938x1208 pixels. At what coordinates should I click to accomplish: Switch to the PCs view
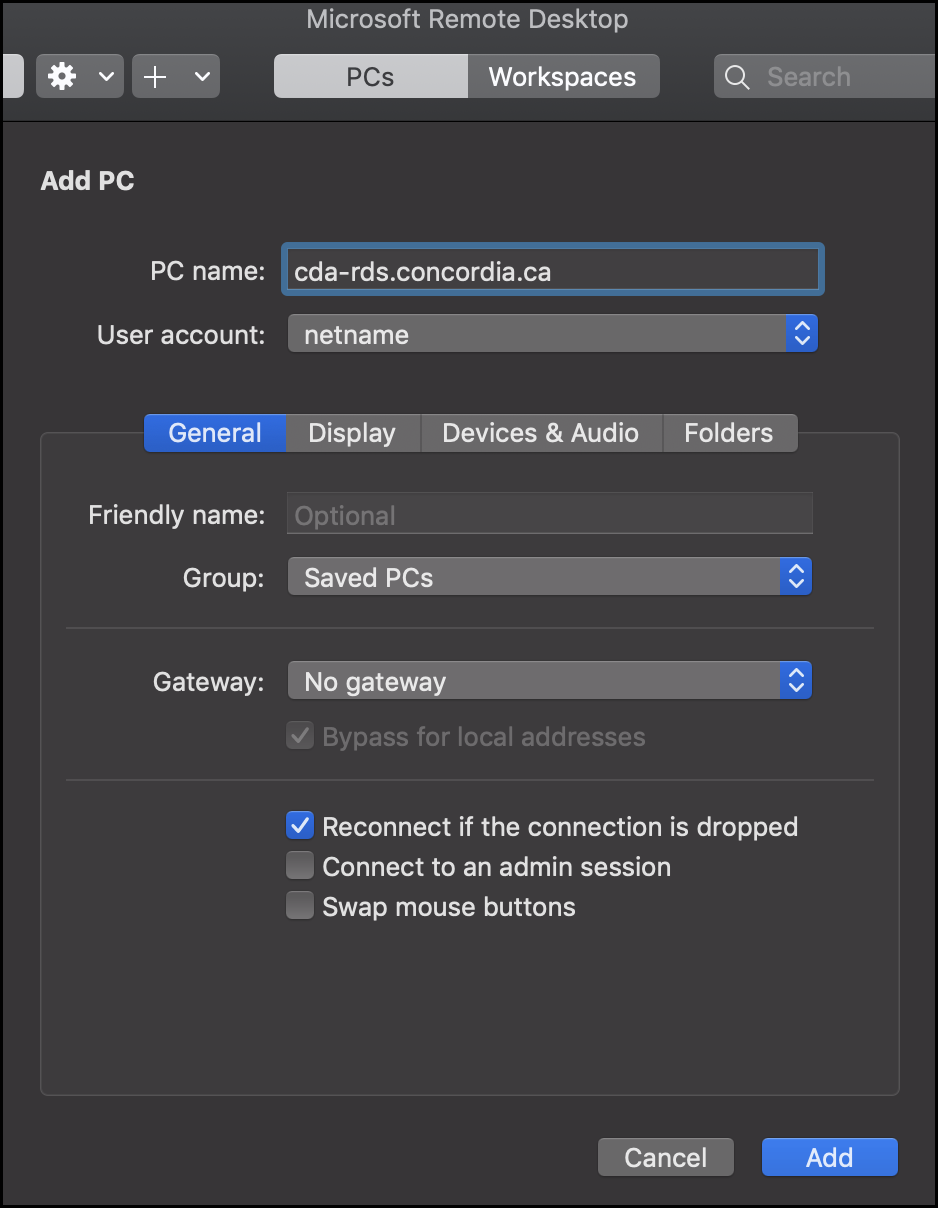[x=370, y=77]
